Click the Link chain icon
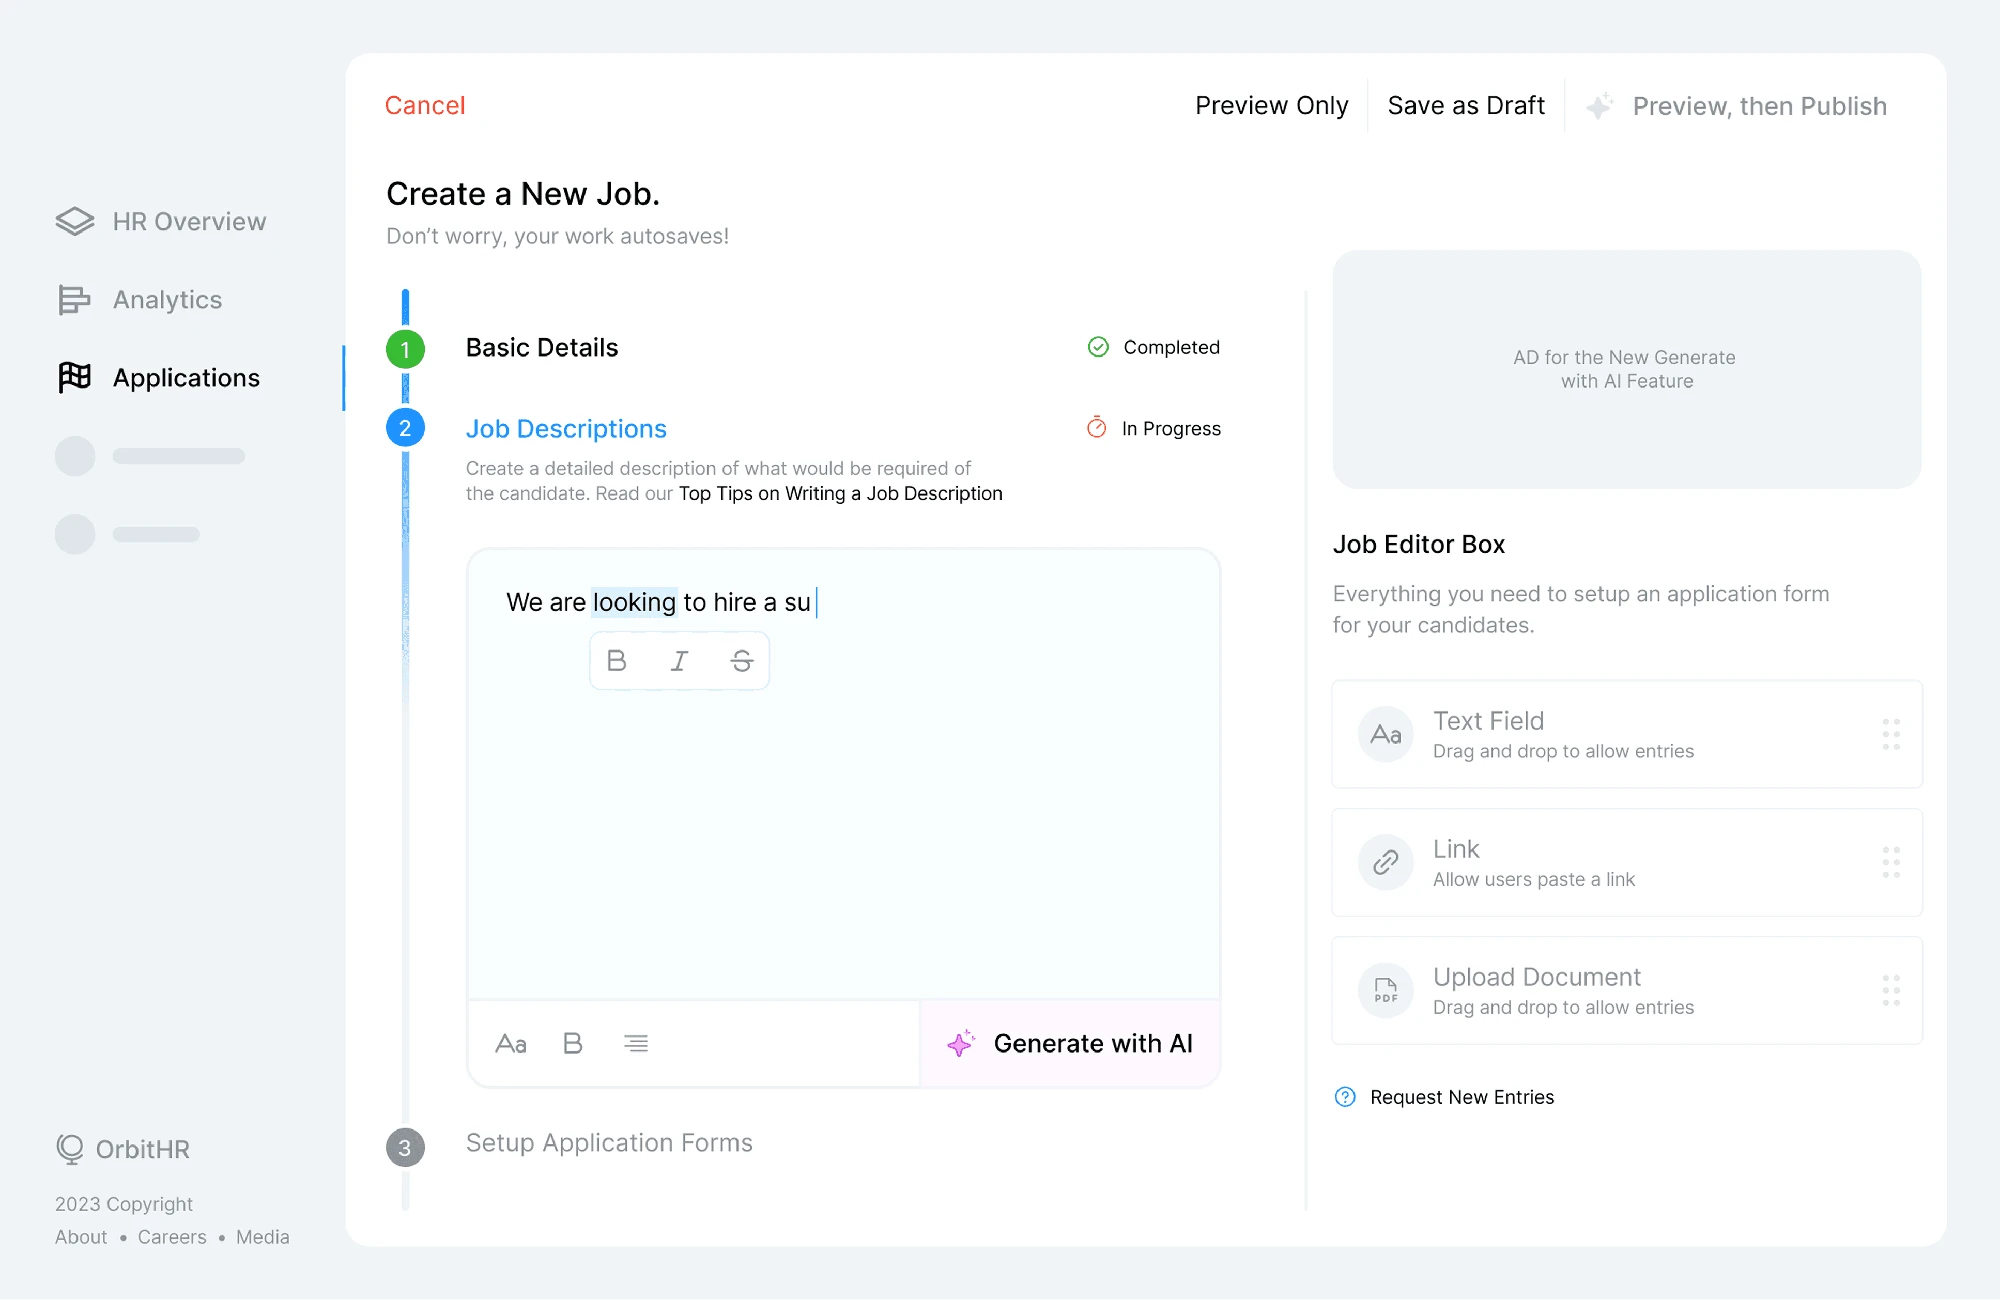This screenshot has width=2000, height=1300. (x=1386, y=862)
